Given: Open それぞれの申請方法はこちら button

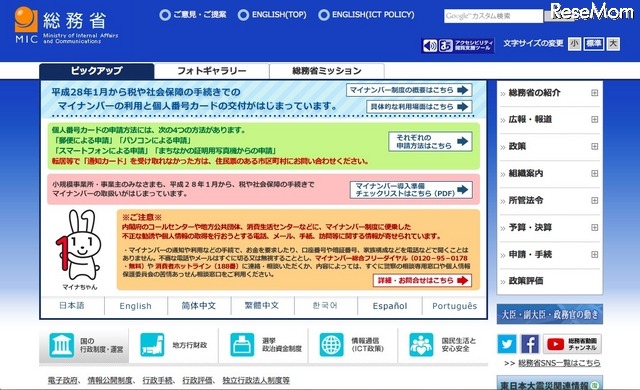Looking at the screenshot, I should [x=430, y=142].
